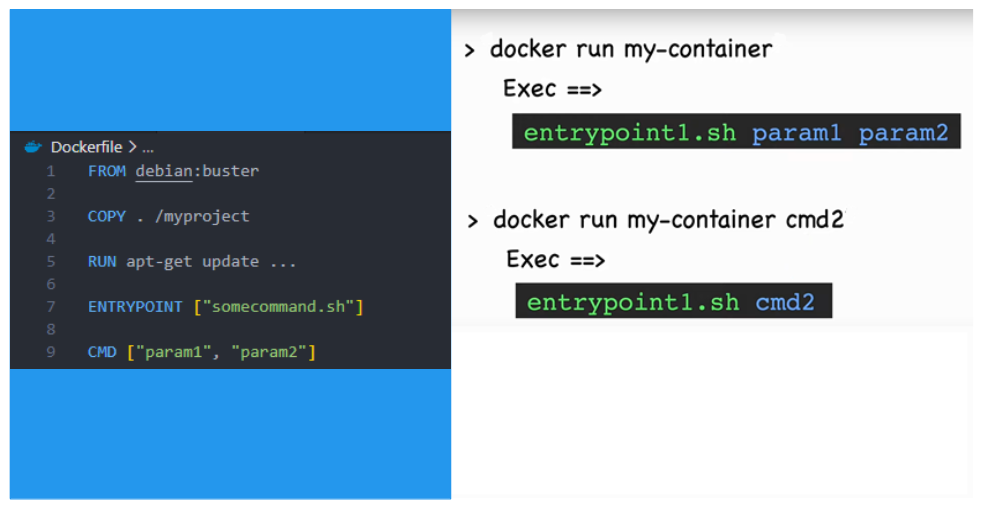Click the first docker run my-container command
Viewport: 1001px width, 509px height.
point(631,49)
